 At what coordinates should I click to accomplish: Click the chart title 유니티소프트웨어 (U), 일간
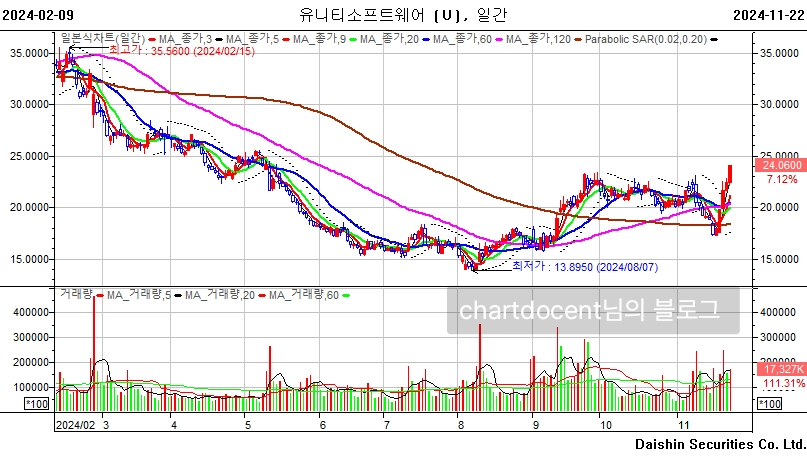pos(403,14)
